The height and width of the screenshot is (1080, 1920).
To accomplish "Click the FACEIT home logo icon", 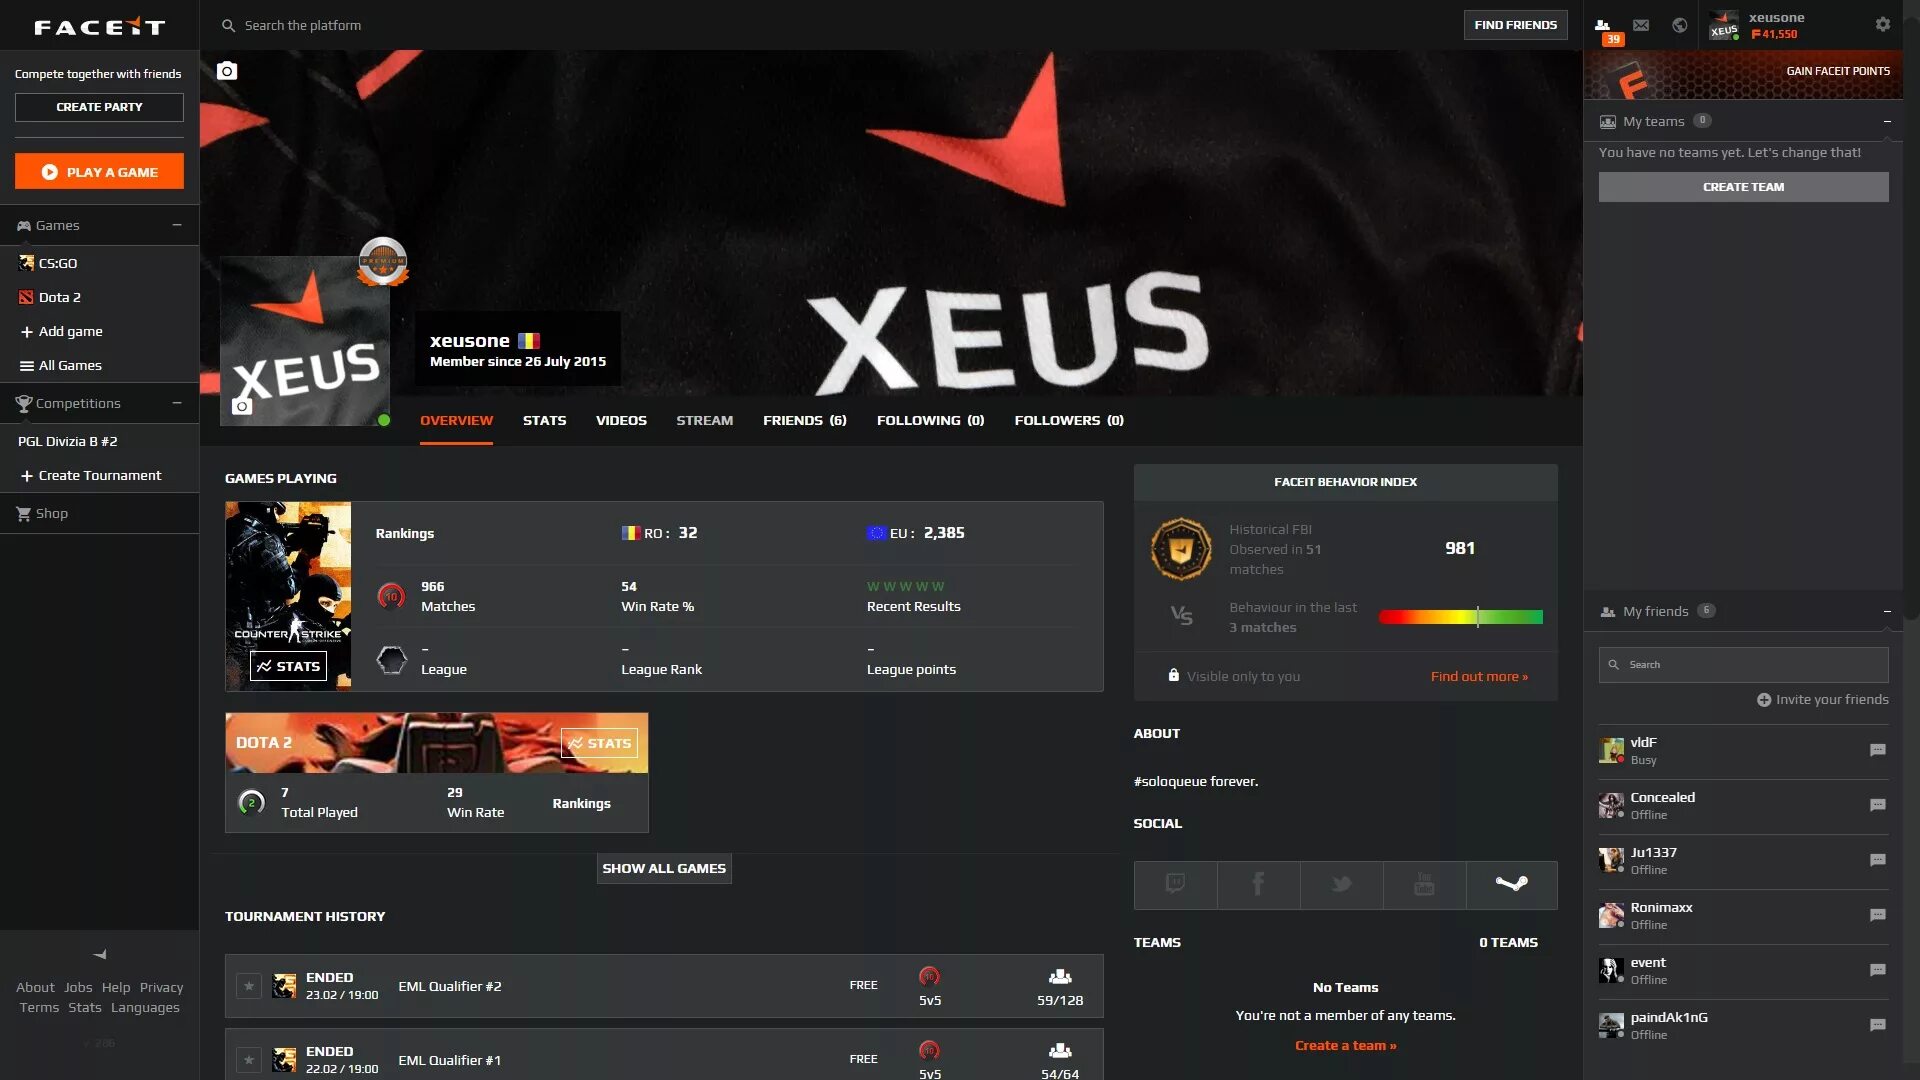I will pyautogui.click(x=99, y=24).
